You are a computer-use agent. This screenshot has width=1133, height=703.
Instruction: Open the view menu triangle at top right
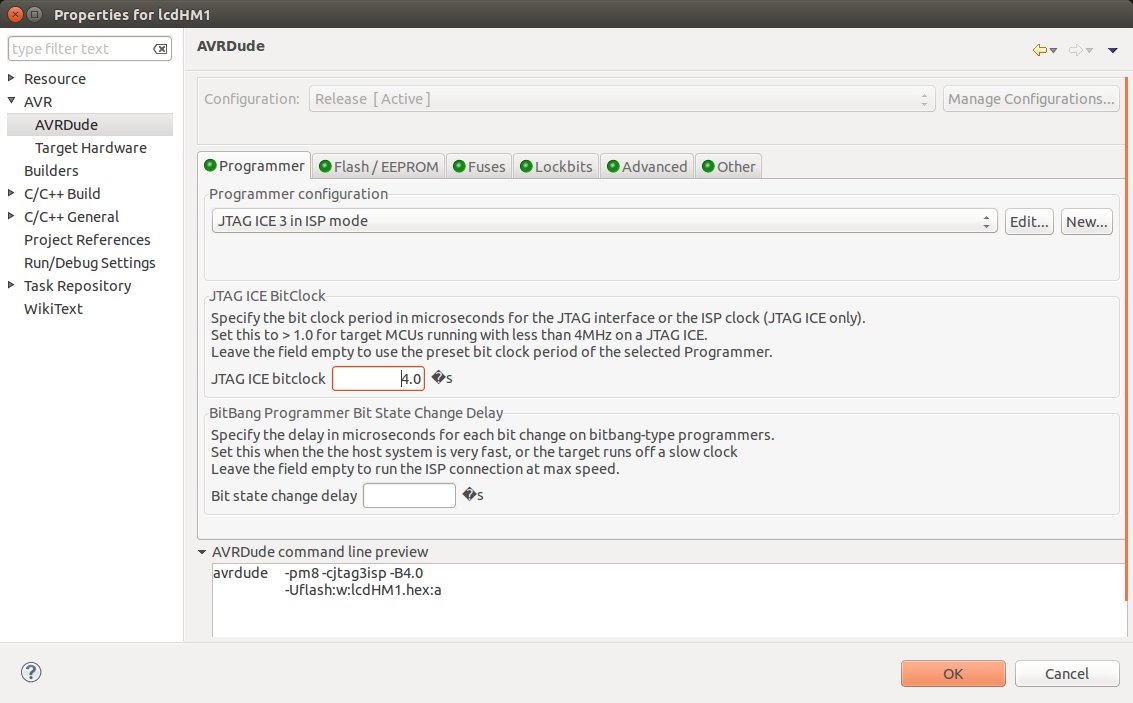[1113, 51]
